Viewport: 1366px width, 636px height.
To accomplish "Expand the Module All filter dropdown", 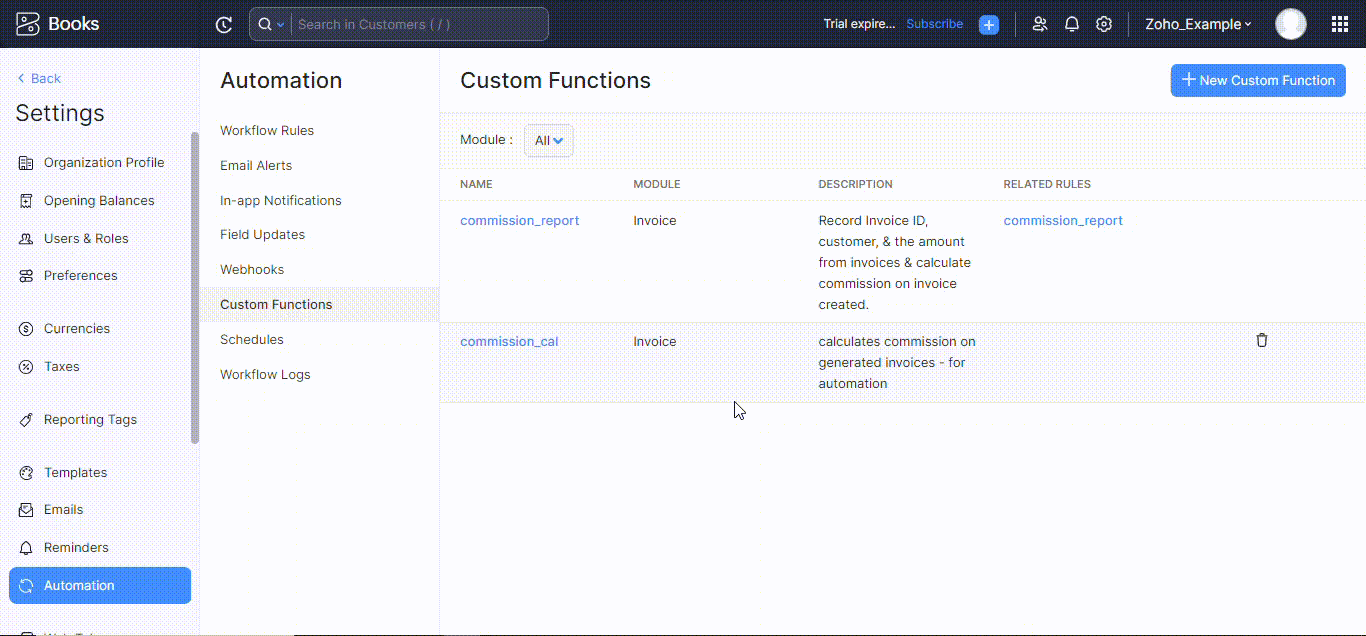I will click(548, 140).
